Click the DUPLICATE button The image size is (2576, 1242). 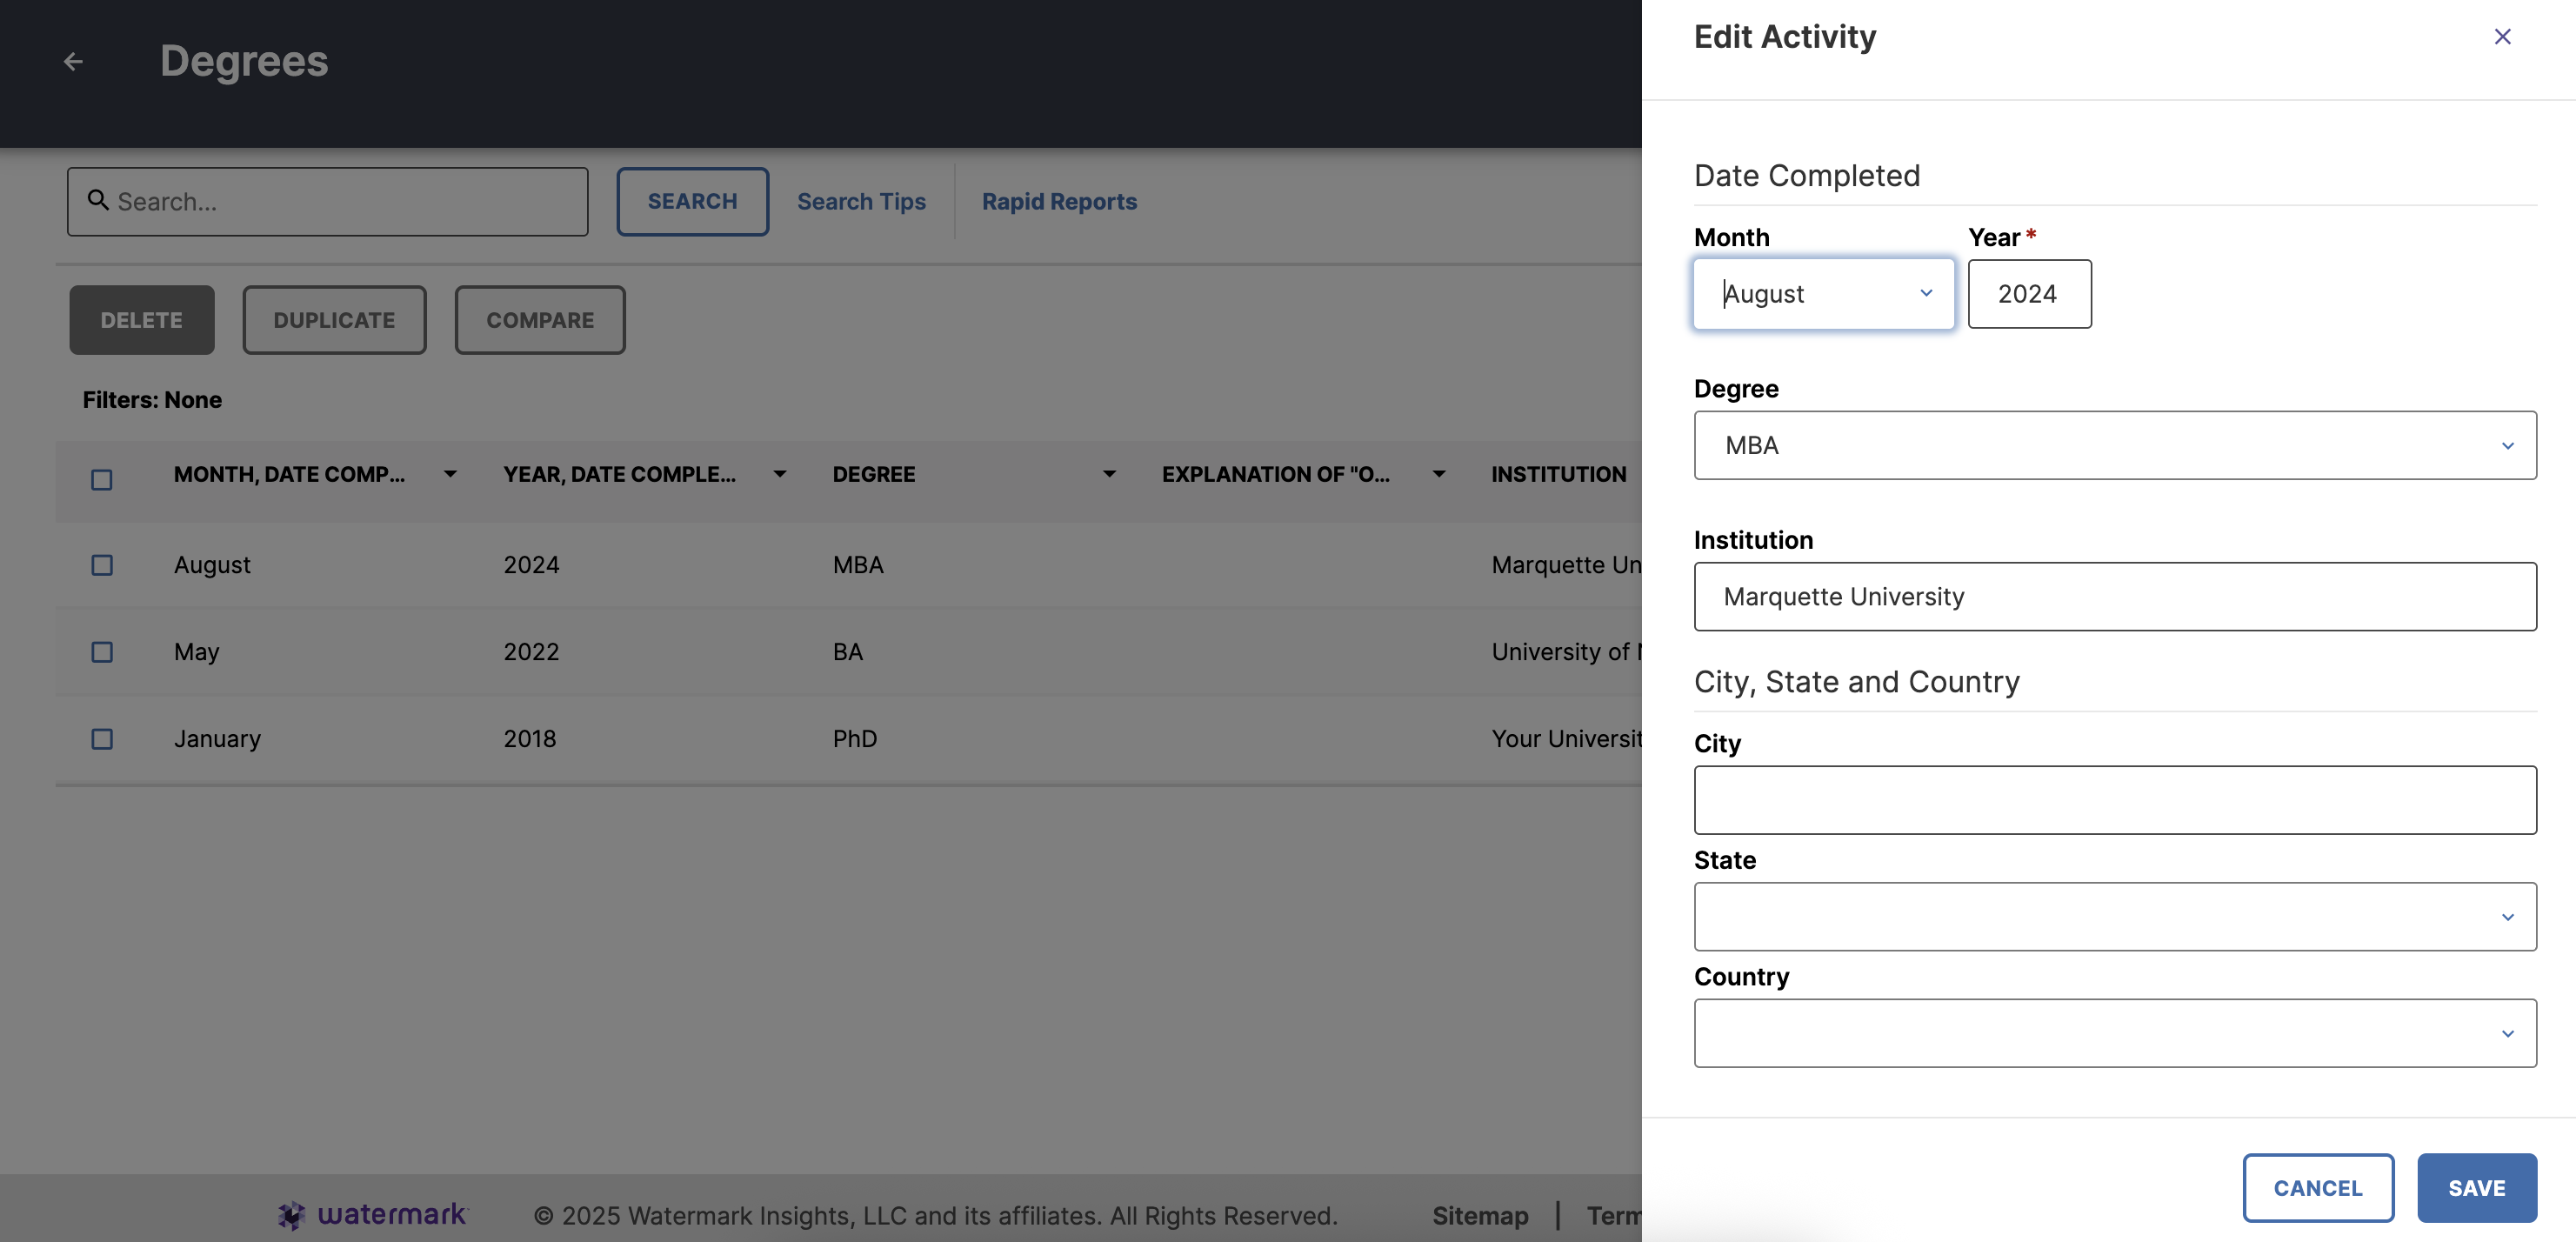click(334, 320)
